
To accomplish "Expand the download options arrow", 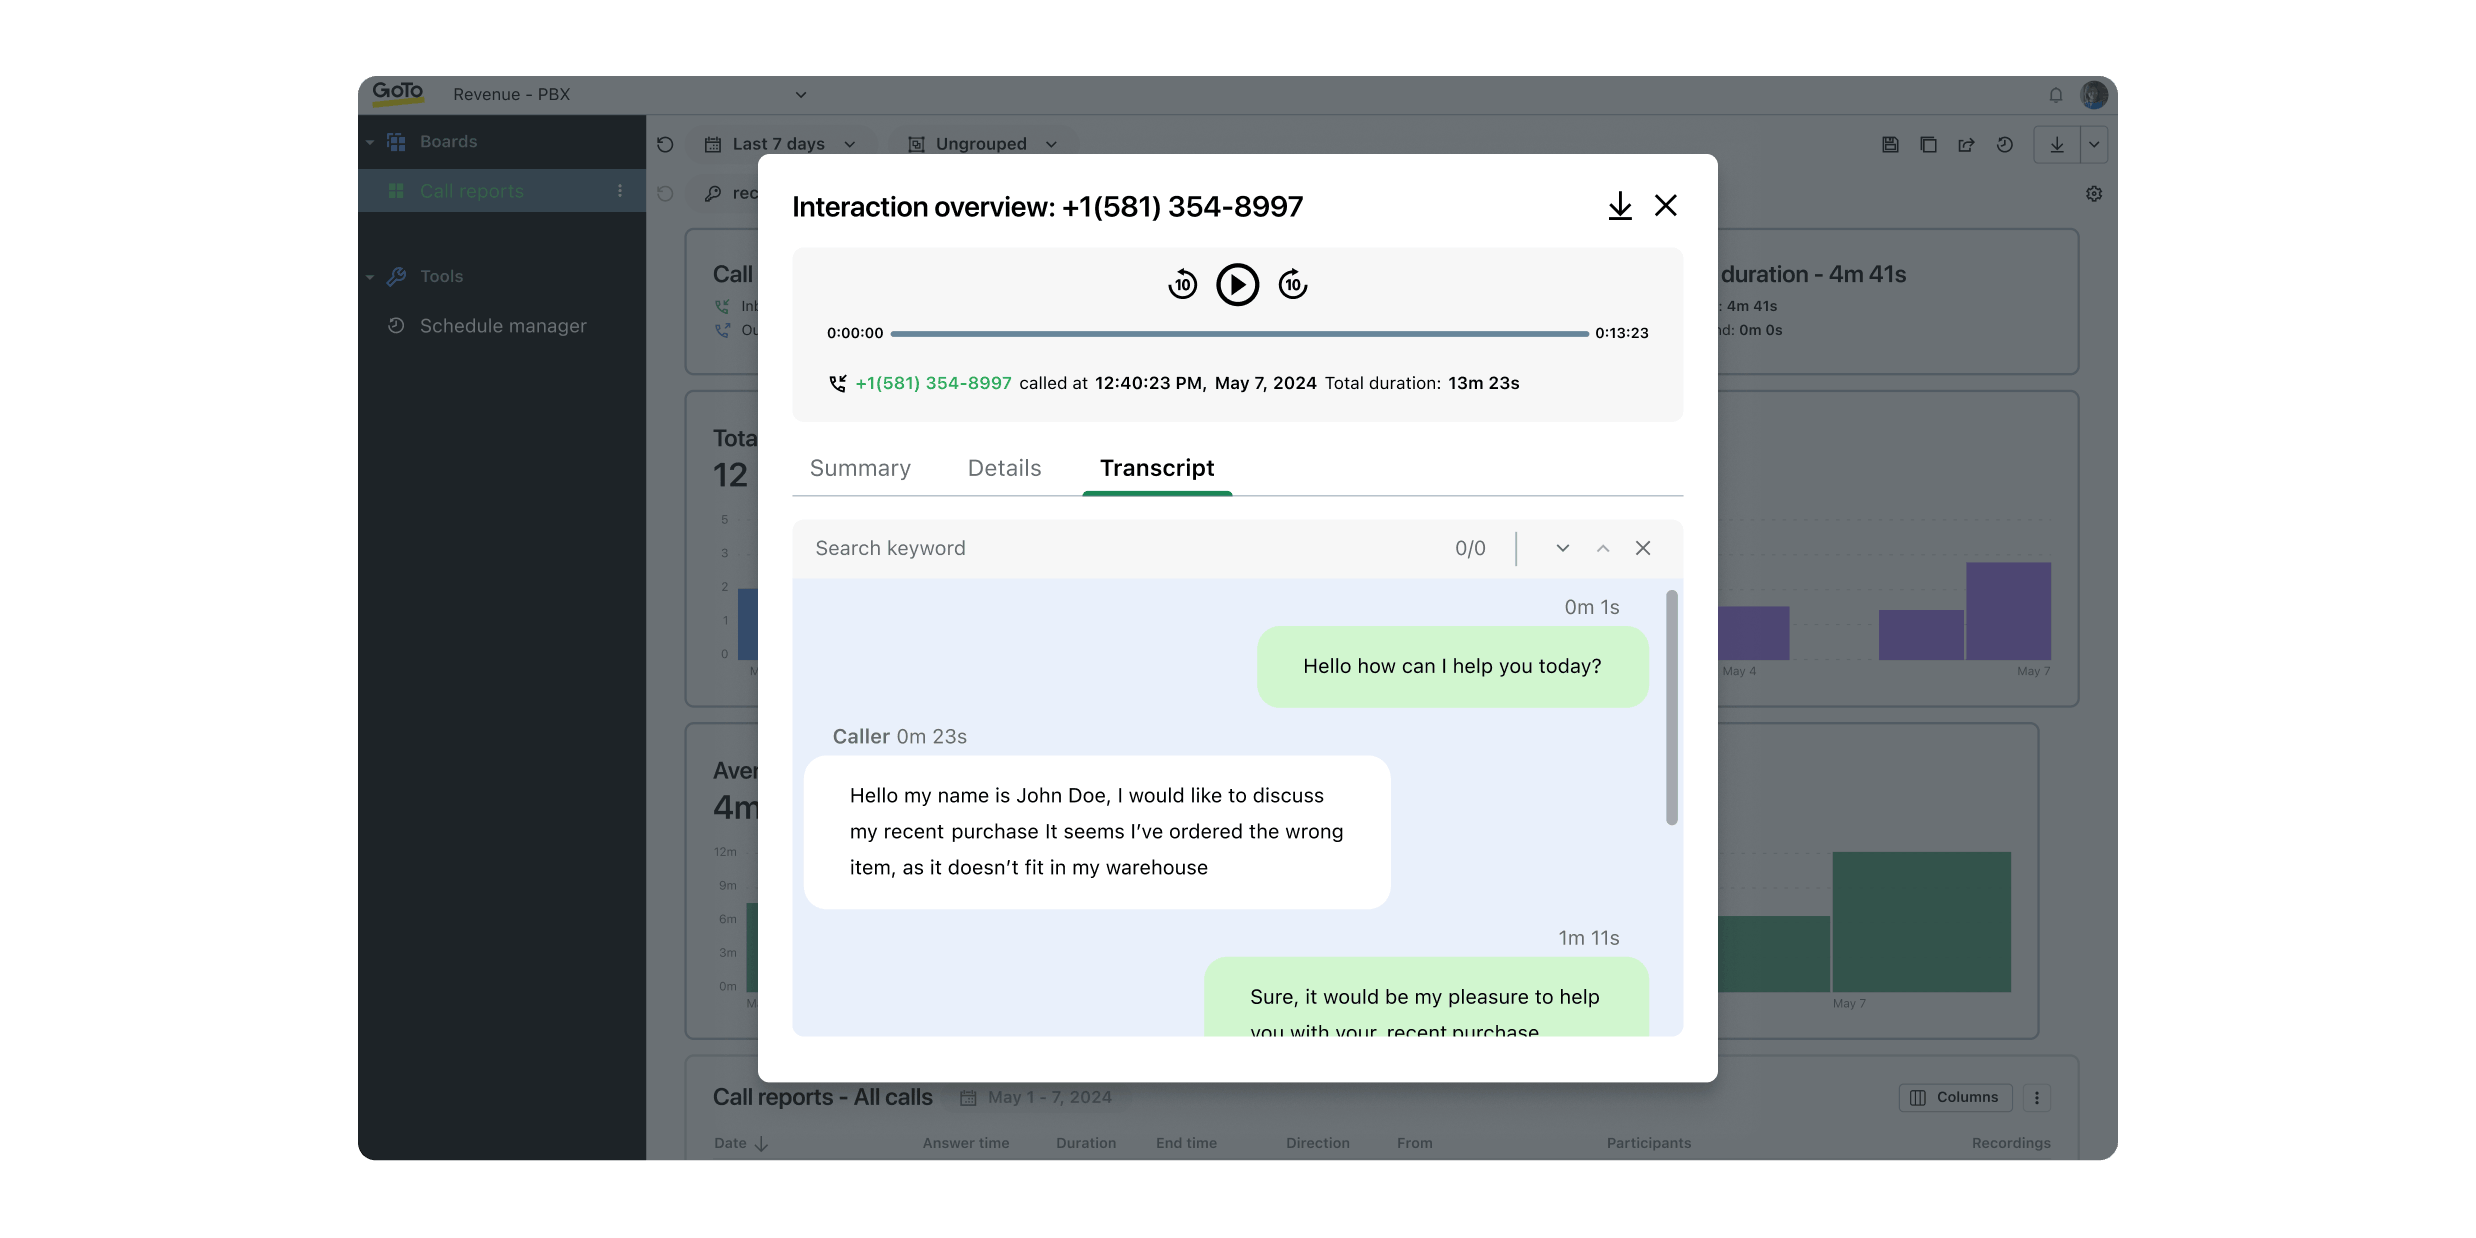I will 2094,145.
